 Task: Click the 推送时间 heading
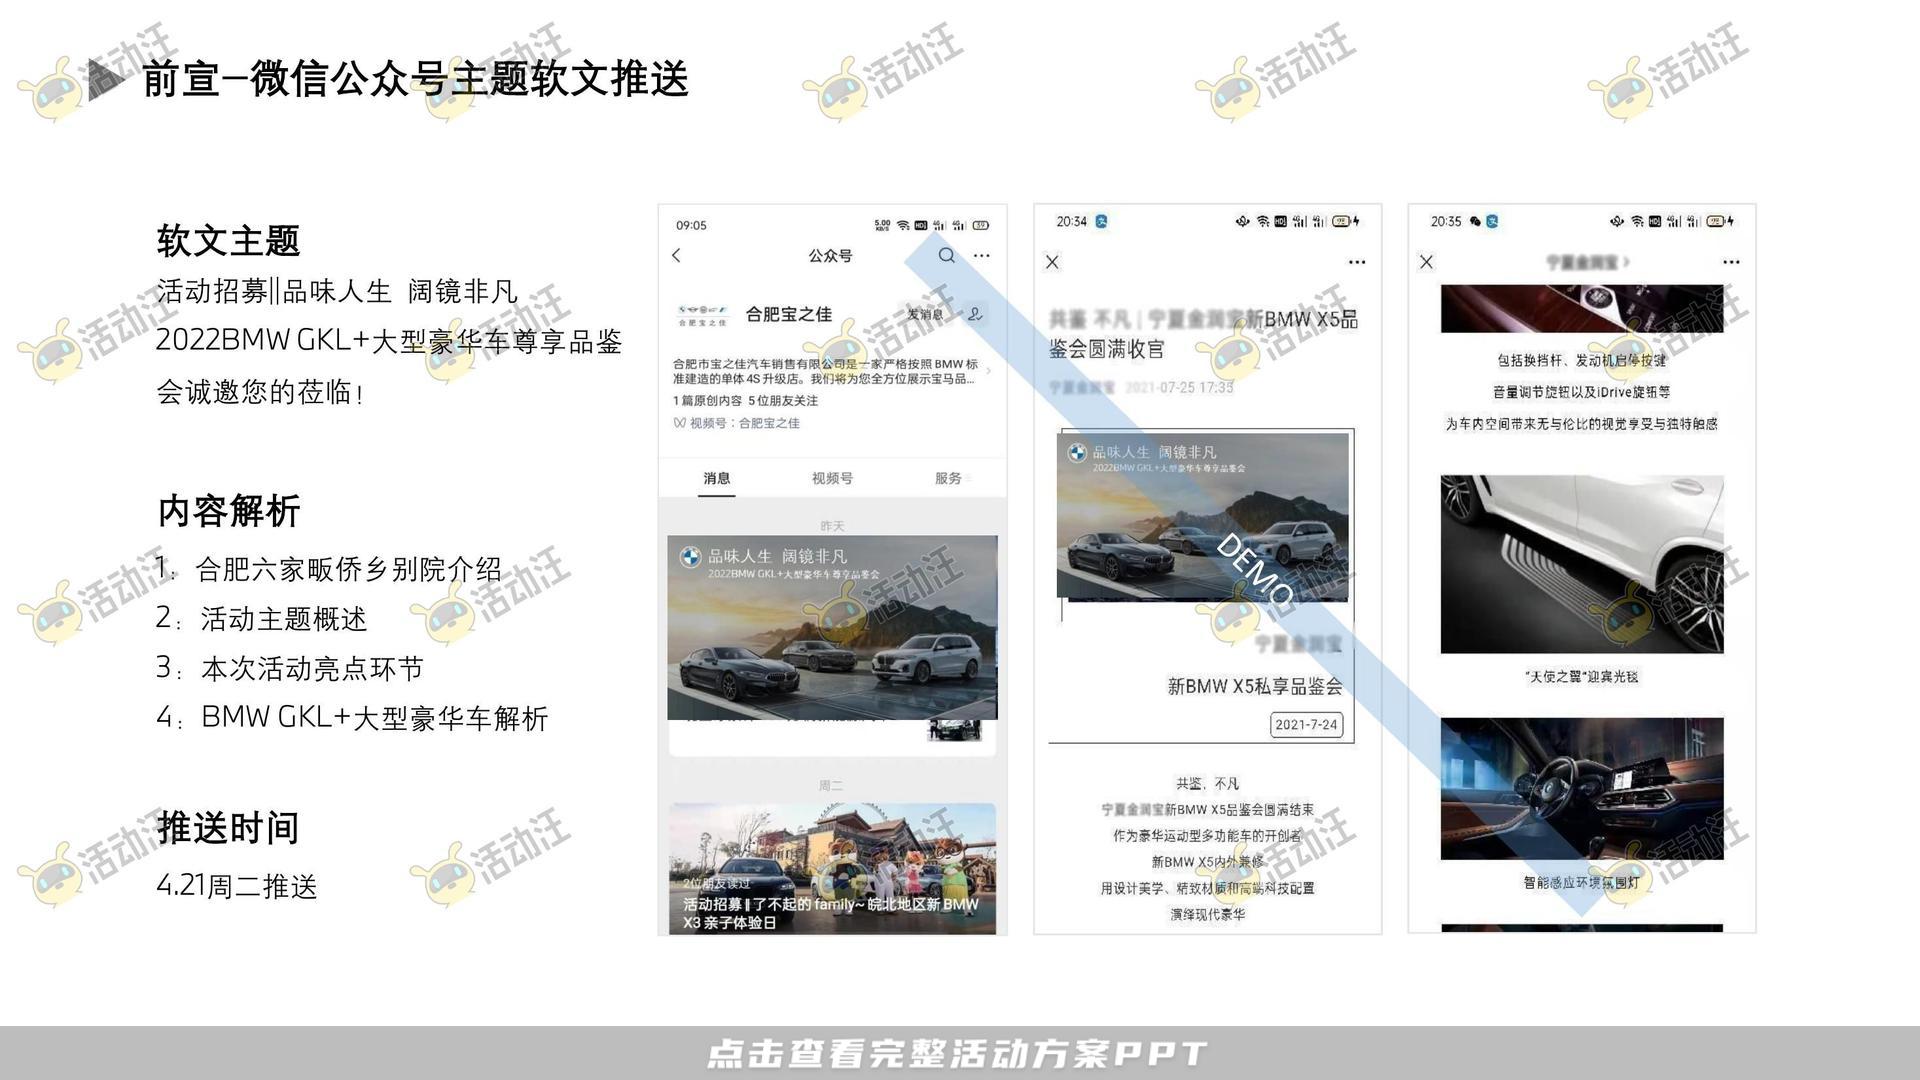point(228,828)
